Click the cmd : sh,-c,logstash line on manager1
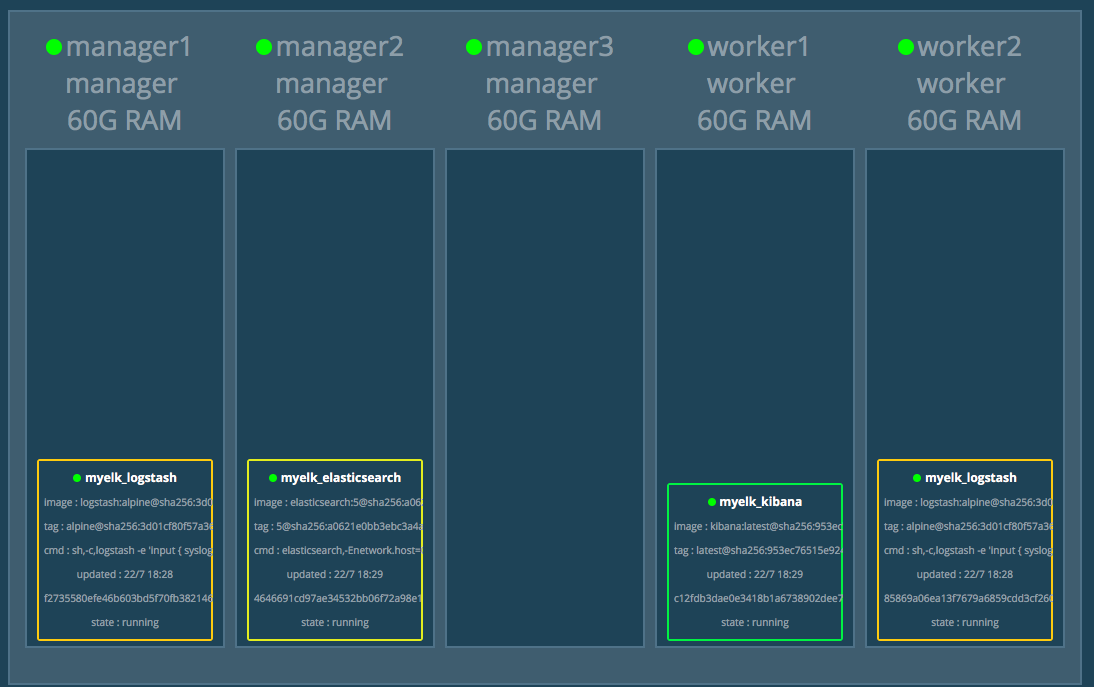1094x687 pixels. (x=128, y=551)
